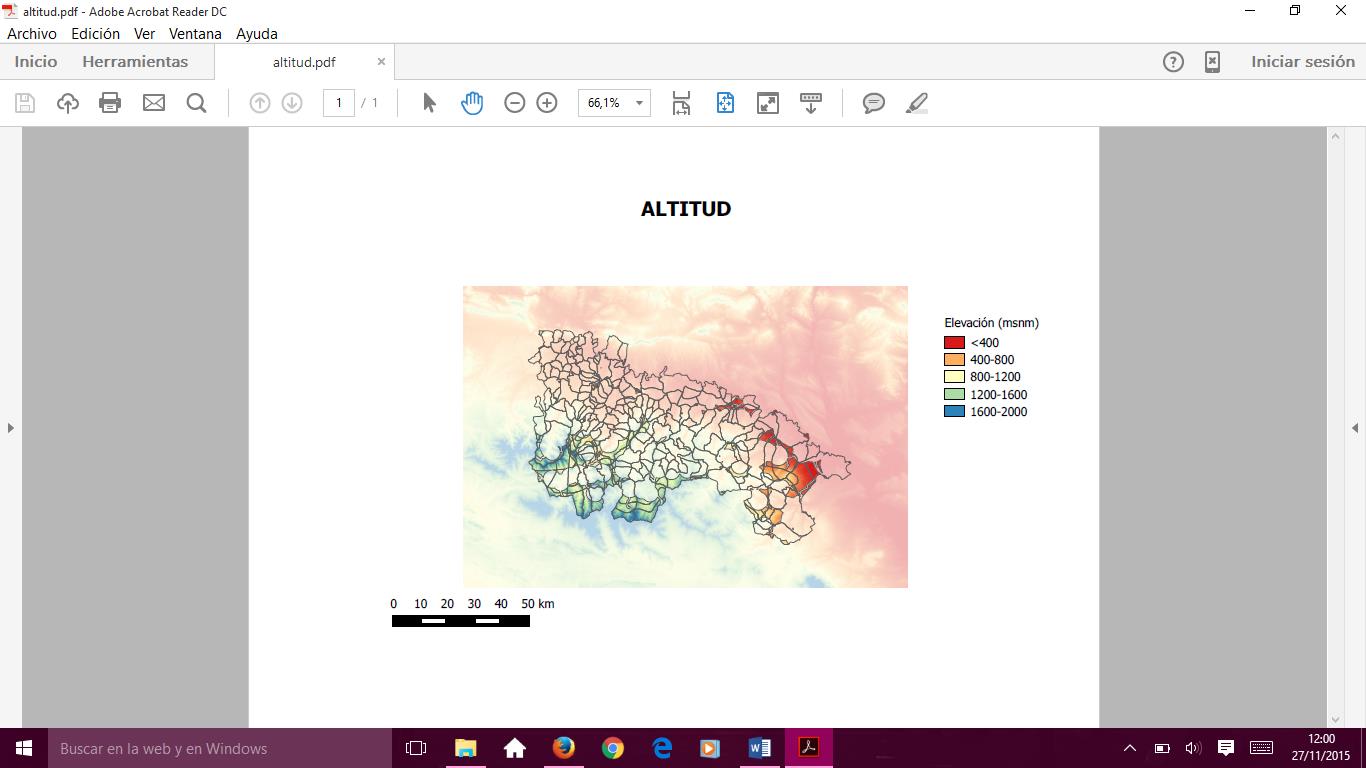Open Firefox from the Windows taskbar
Viewport: 1366px width, 768px height.
click(564, 748)
